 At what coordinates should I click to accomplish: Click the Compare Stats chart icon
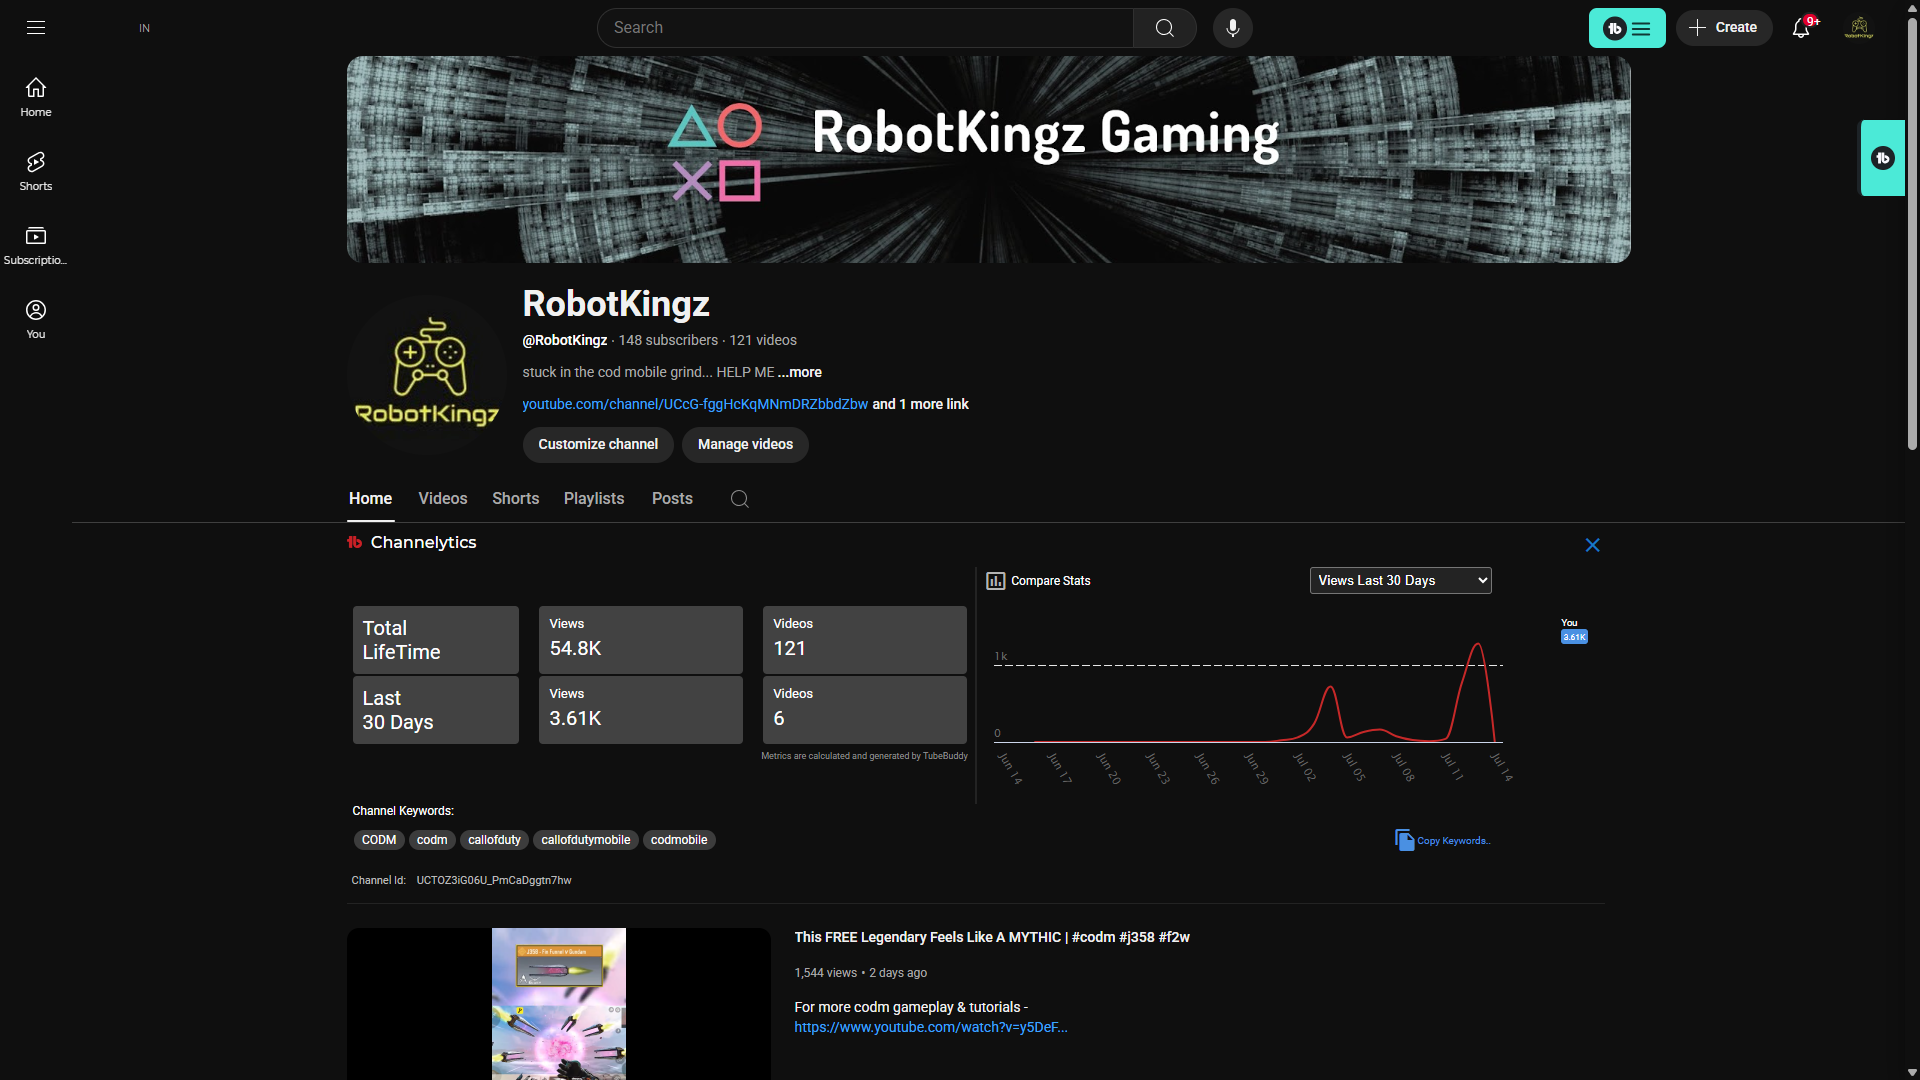click(996, 581)
